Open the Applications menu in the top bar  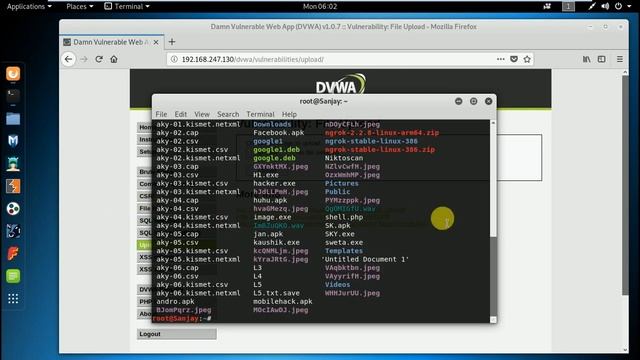[x=29, y=6]
